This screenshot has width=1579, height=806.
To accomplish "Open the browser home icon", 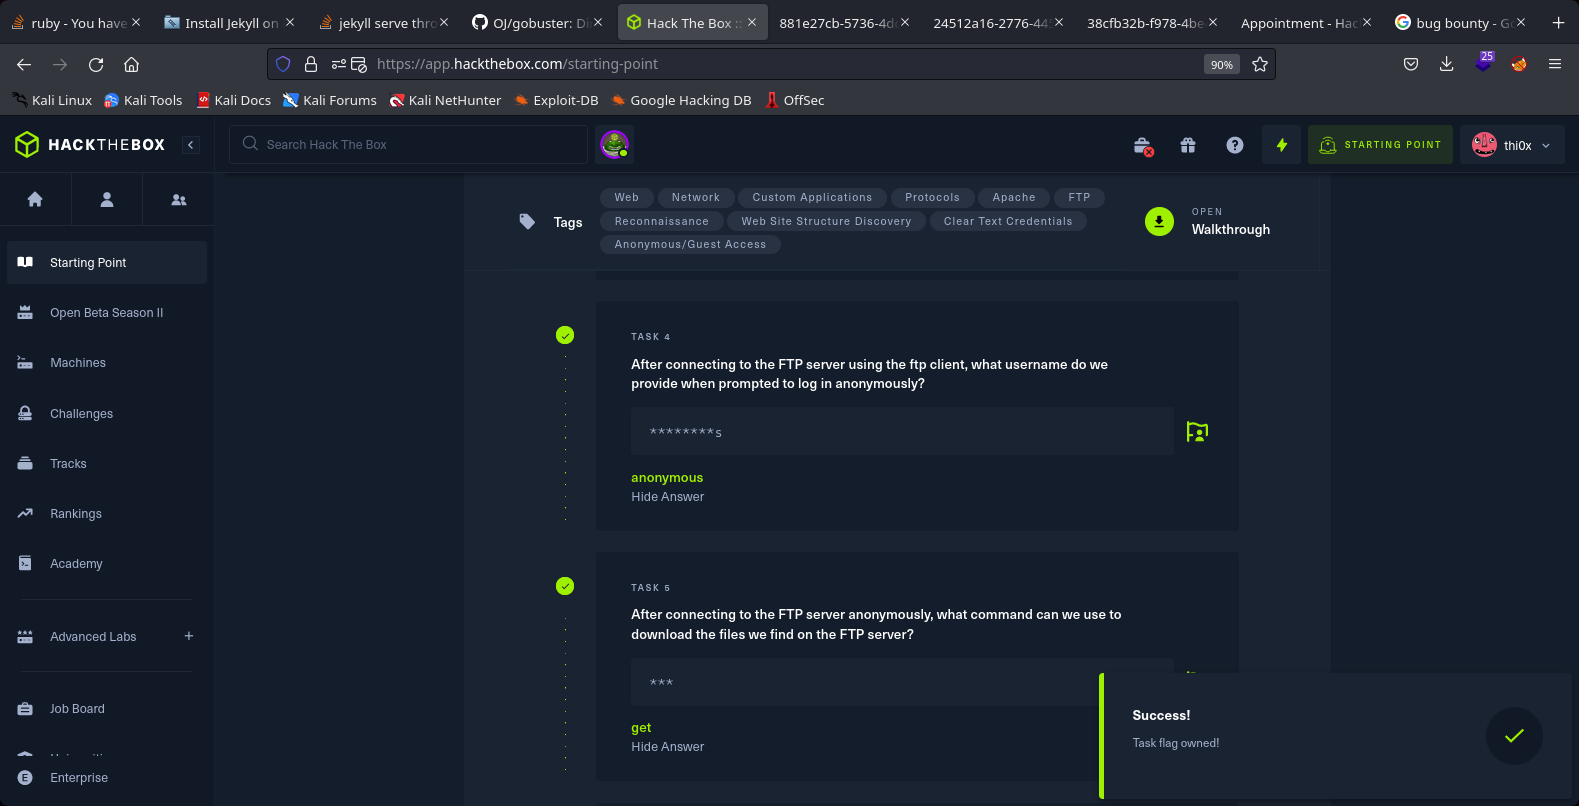I will pos(131,64).
